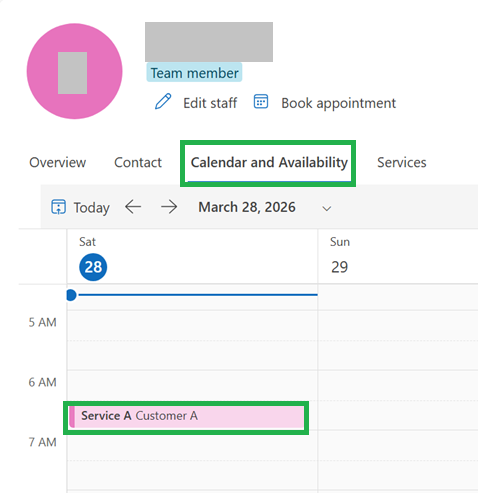The height and width of the screenshot is (493, 478).
Task: Select the Saturday 28 date circle
Action: pos(93,267)
